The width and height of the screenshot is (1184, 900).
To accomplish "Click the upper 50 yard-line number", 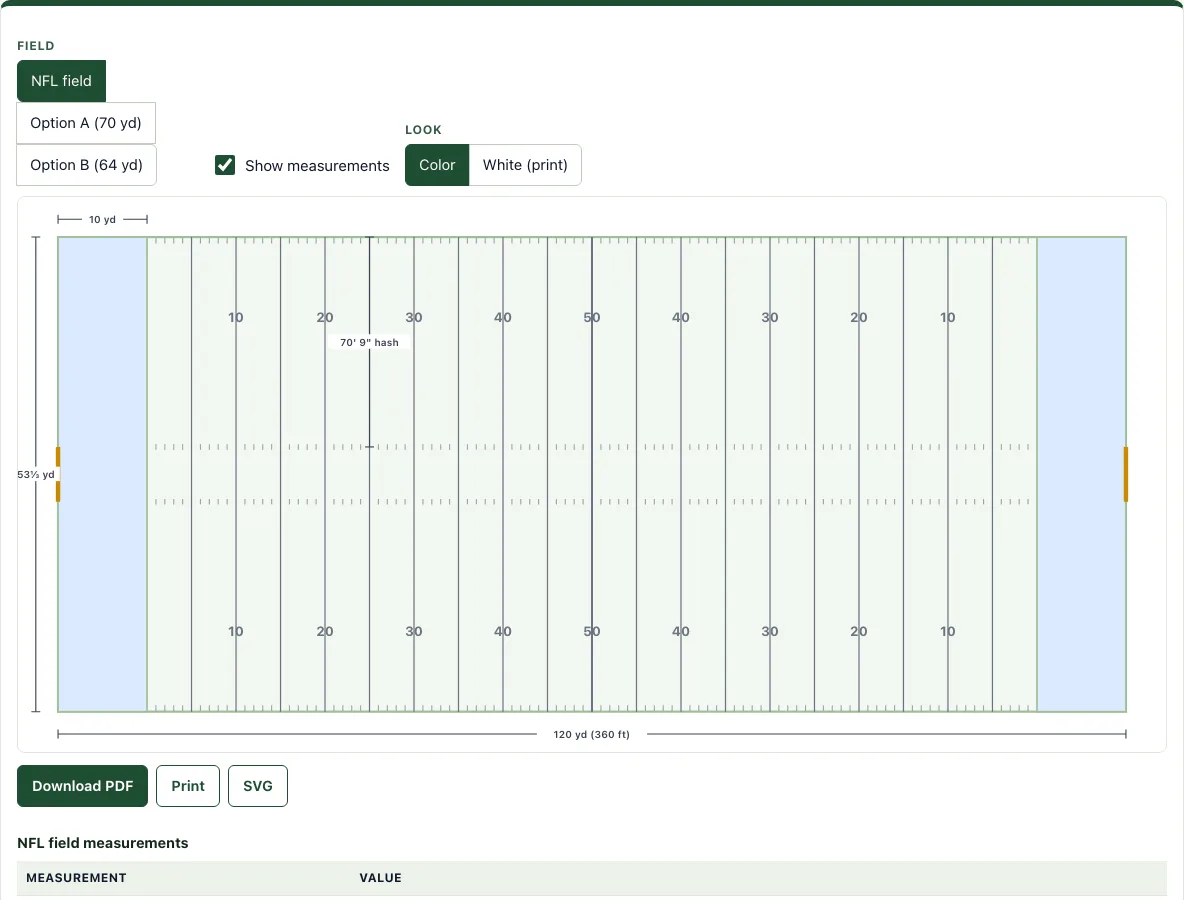I will coord(591,317).
